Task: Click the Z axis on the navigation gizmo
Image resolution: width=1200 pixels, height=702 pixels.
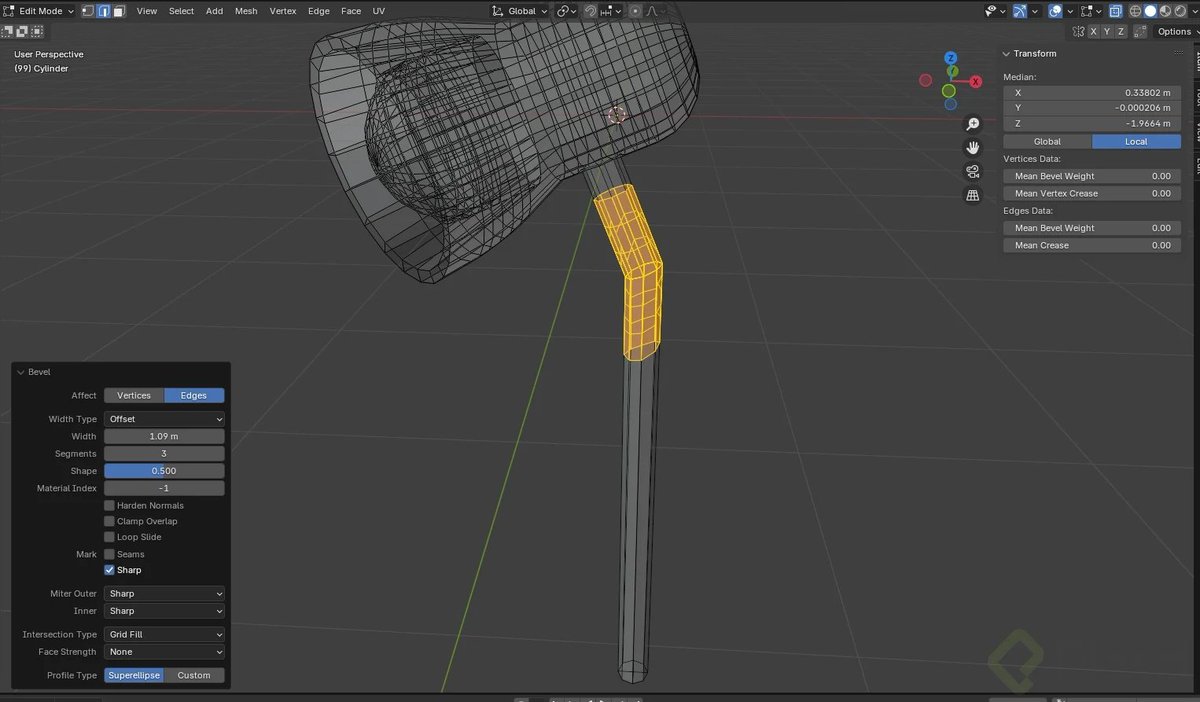Action: [x=951, y=58]
